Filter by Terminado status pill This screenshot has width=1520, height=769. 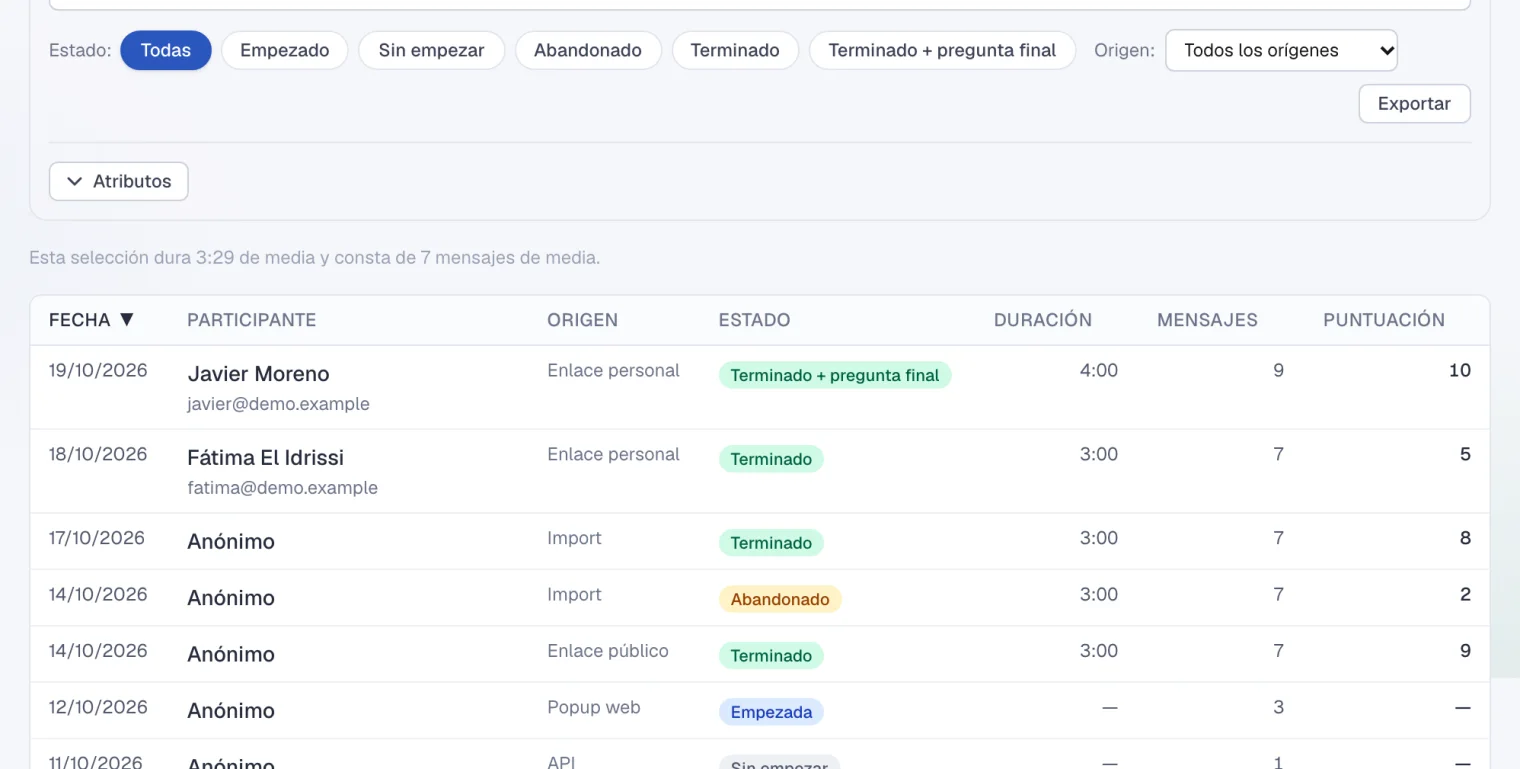(x=735, y=50)
